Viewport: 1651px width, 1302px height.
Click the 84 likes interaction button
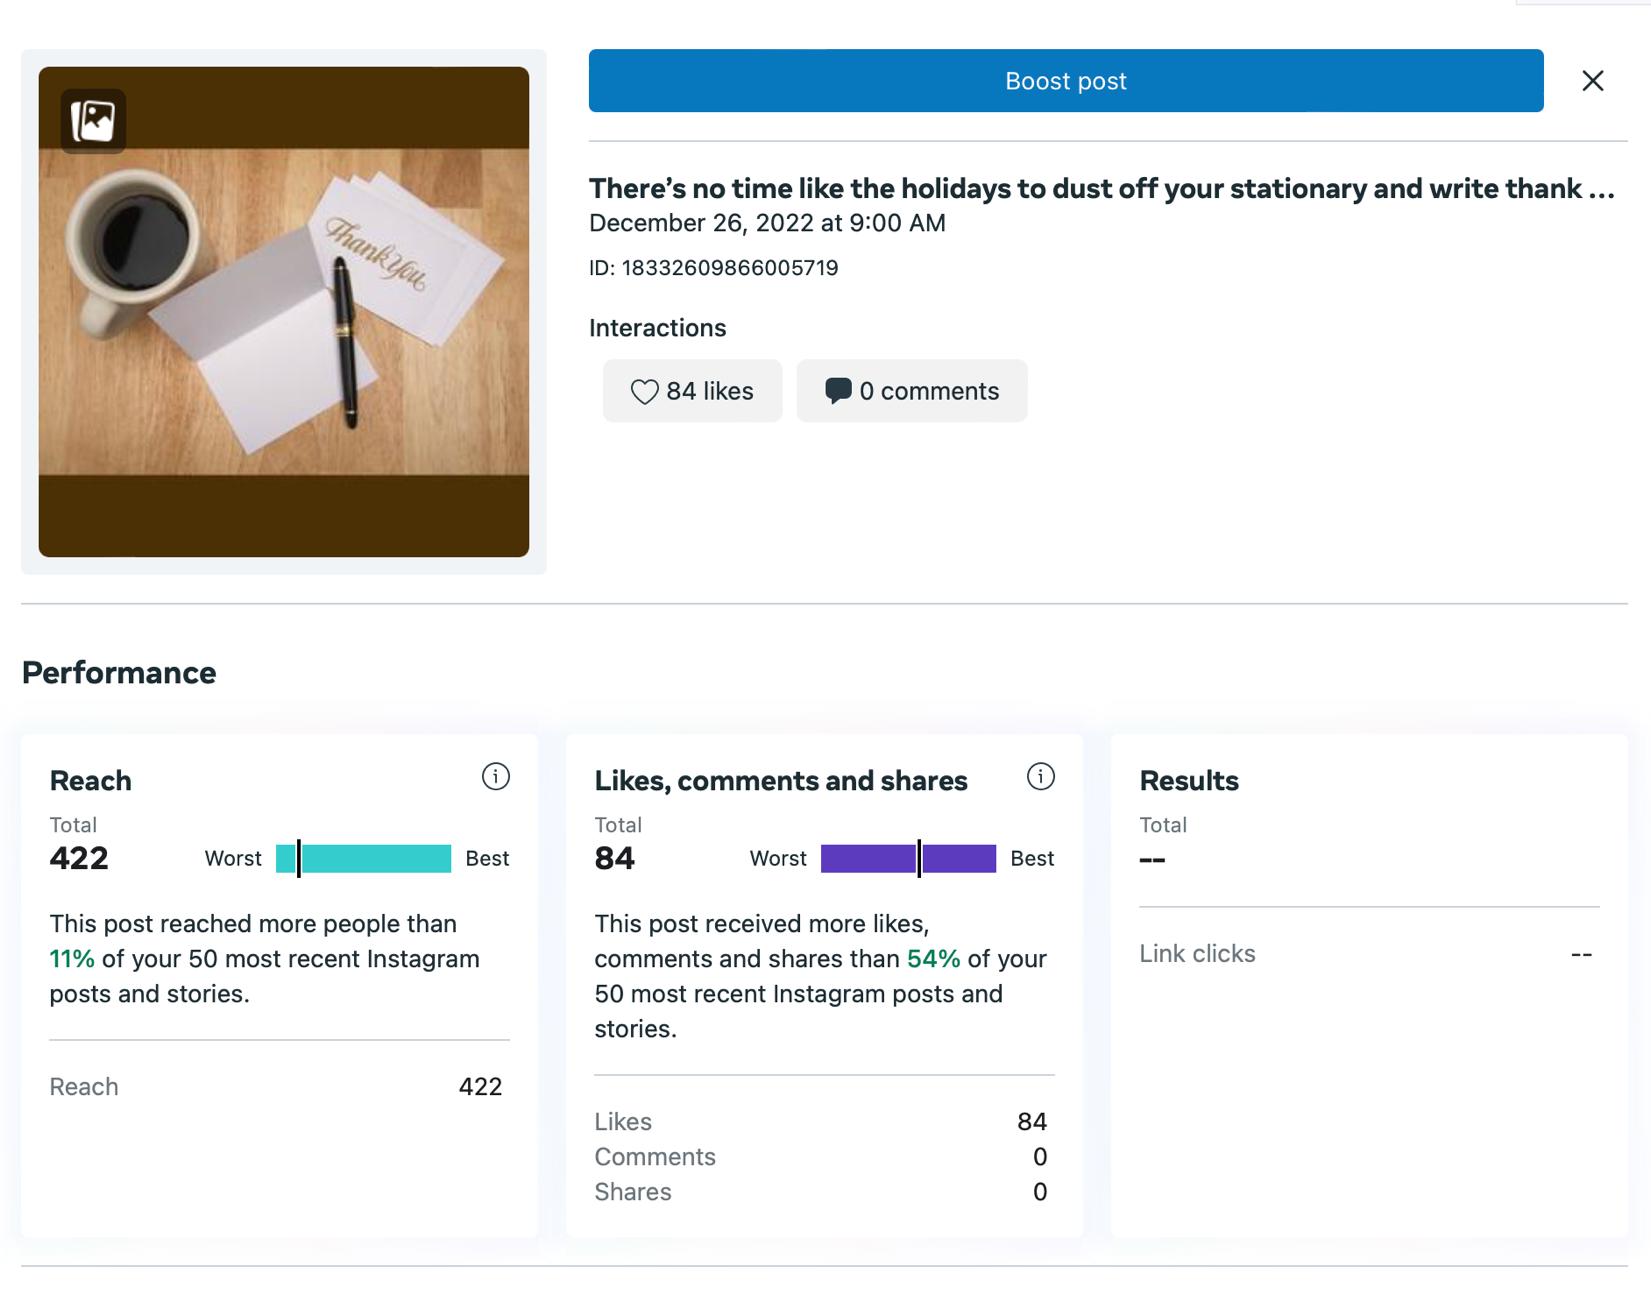click(x=692, y=391)
